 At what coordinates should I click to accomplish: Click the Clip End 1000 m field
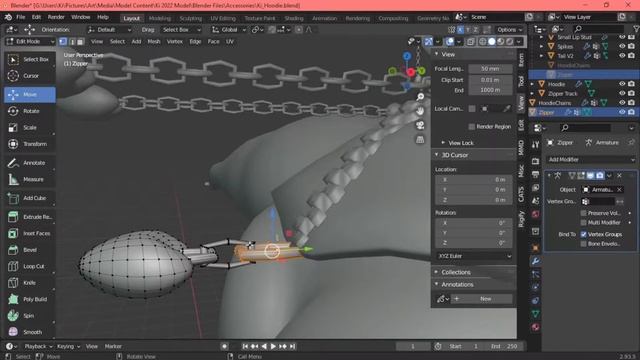[490, 90]
